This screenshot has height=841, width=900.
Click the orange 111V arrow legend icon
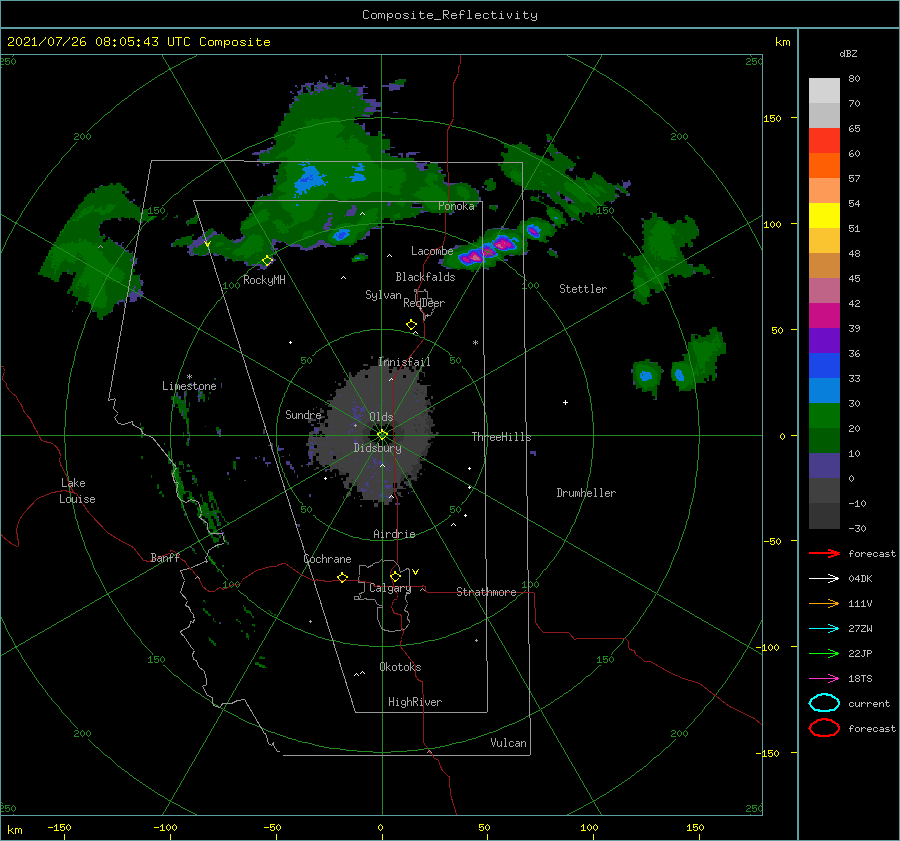pos(824,603)
